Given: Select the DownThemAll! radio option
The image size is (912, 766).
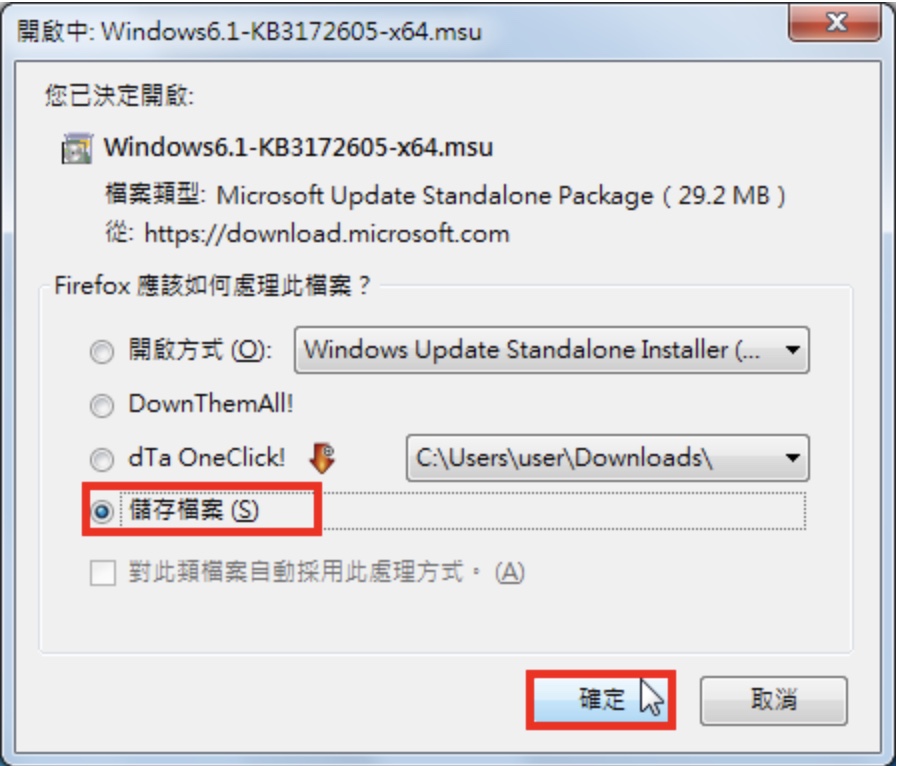Looking at the screenshot, I should 102,405.
